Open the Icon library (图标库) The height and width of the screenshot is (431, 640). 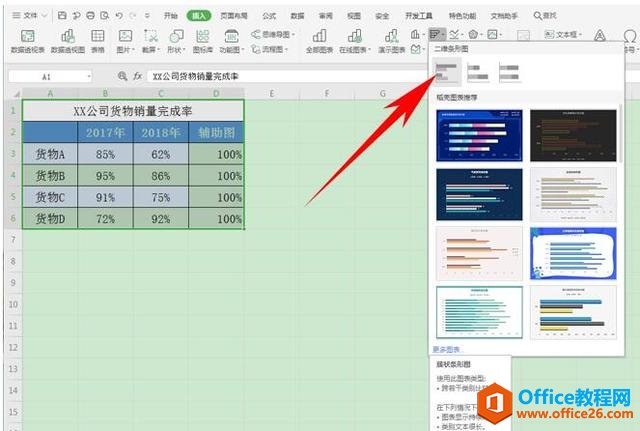click(x=202, y=42)
